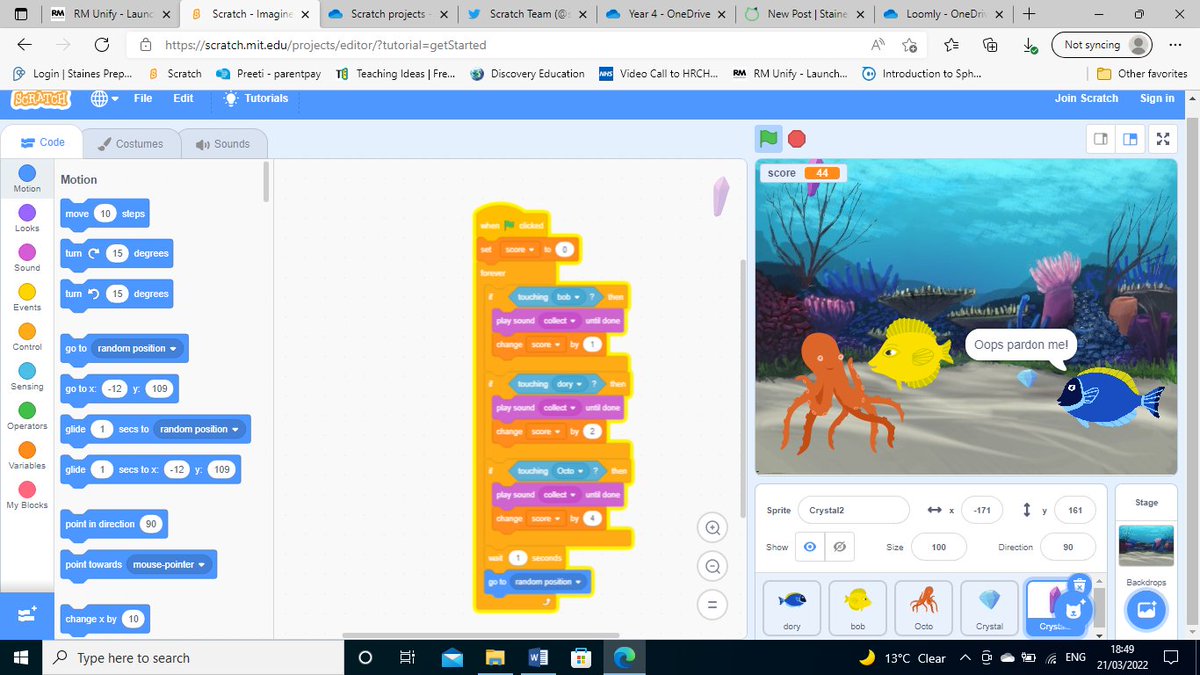This screenshot has width=1200, height=675.
Task: Click the Sign in link
Action: 1157,98
